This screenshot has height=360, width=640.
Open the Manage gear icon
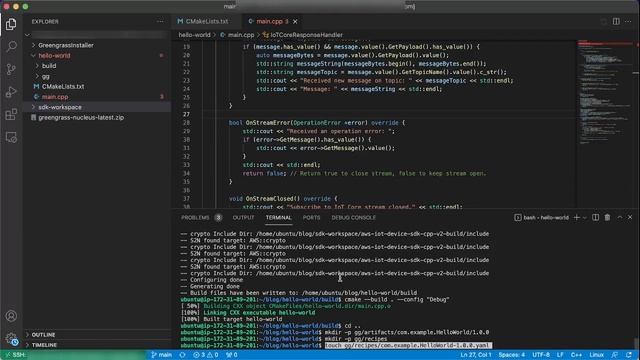(x=11, y=338)
